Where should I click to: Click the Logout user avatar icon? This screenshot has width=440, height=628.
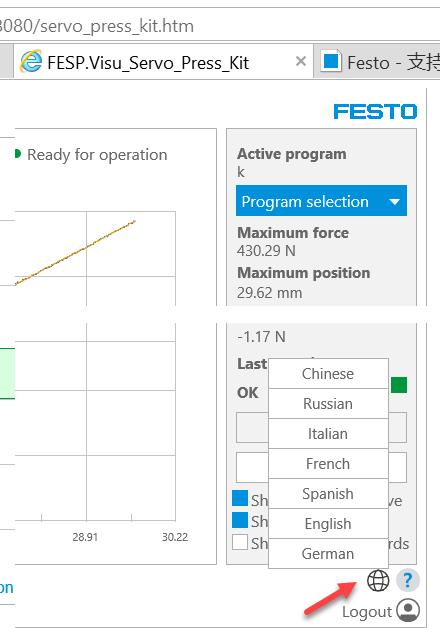pos(408,610)
